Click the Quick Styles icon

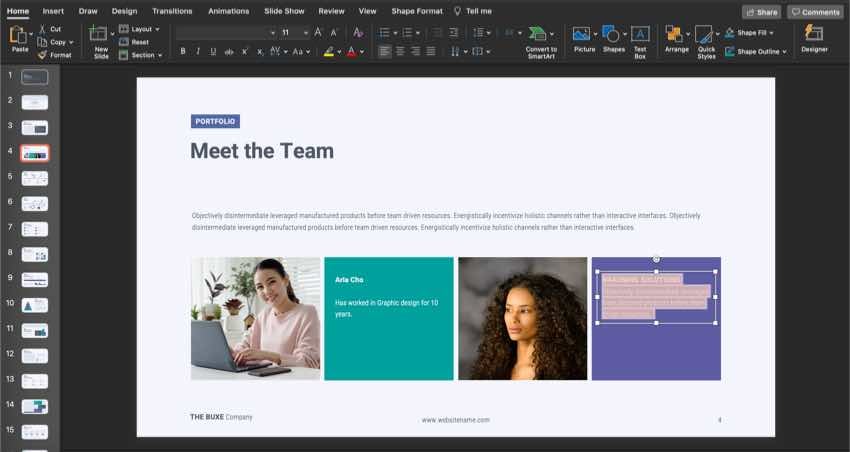click(706, 36)
